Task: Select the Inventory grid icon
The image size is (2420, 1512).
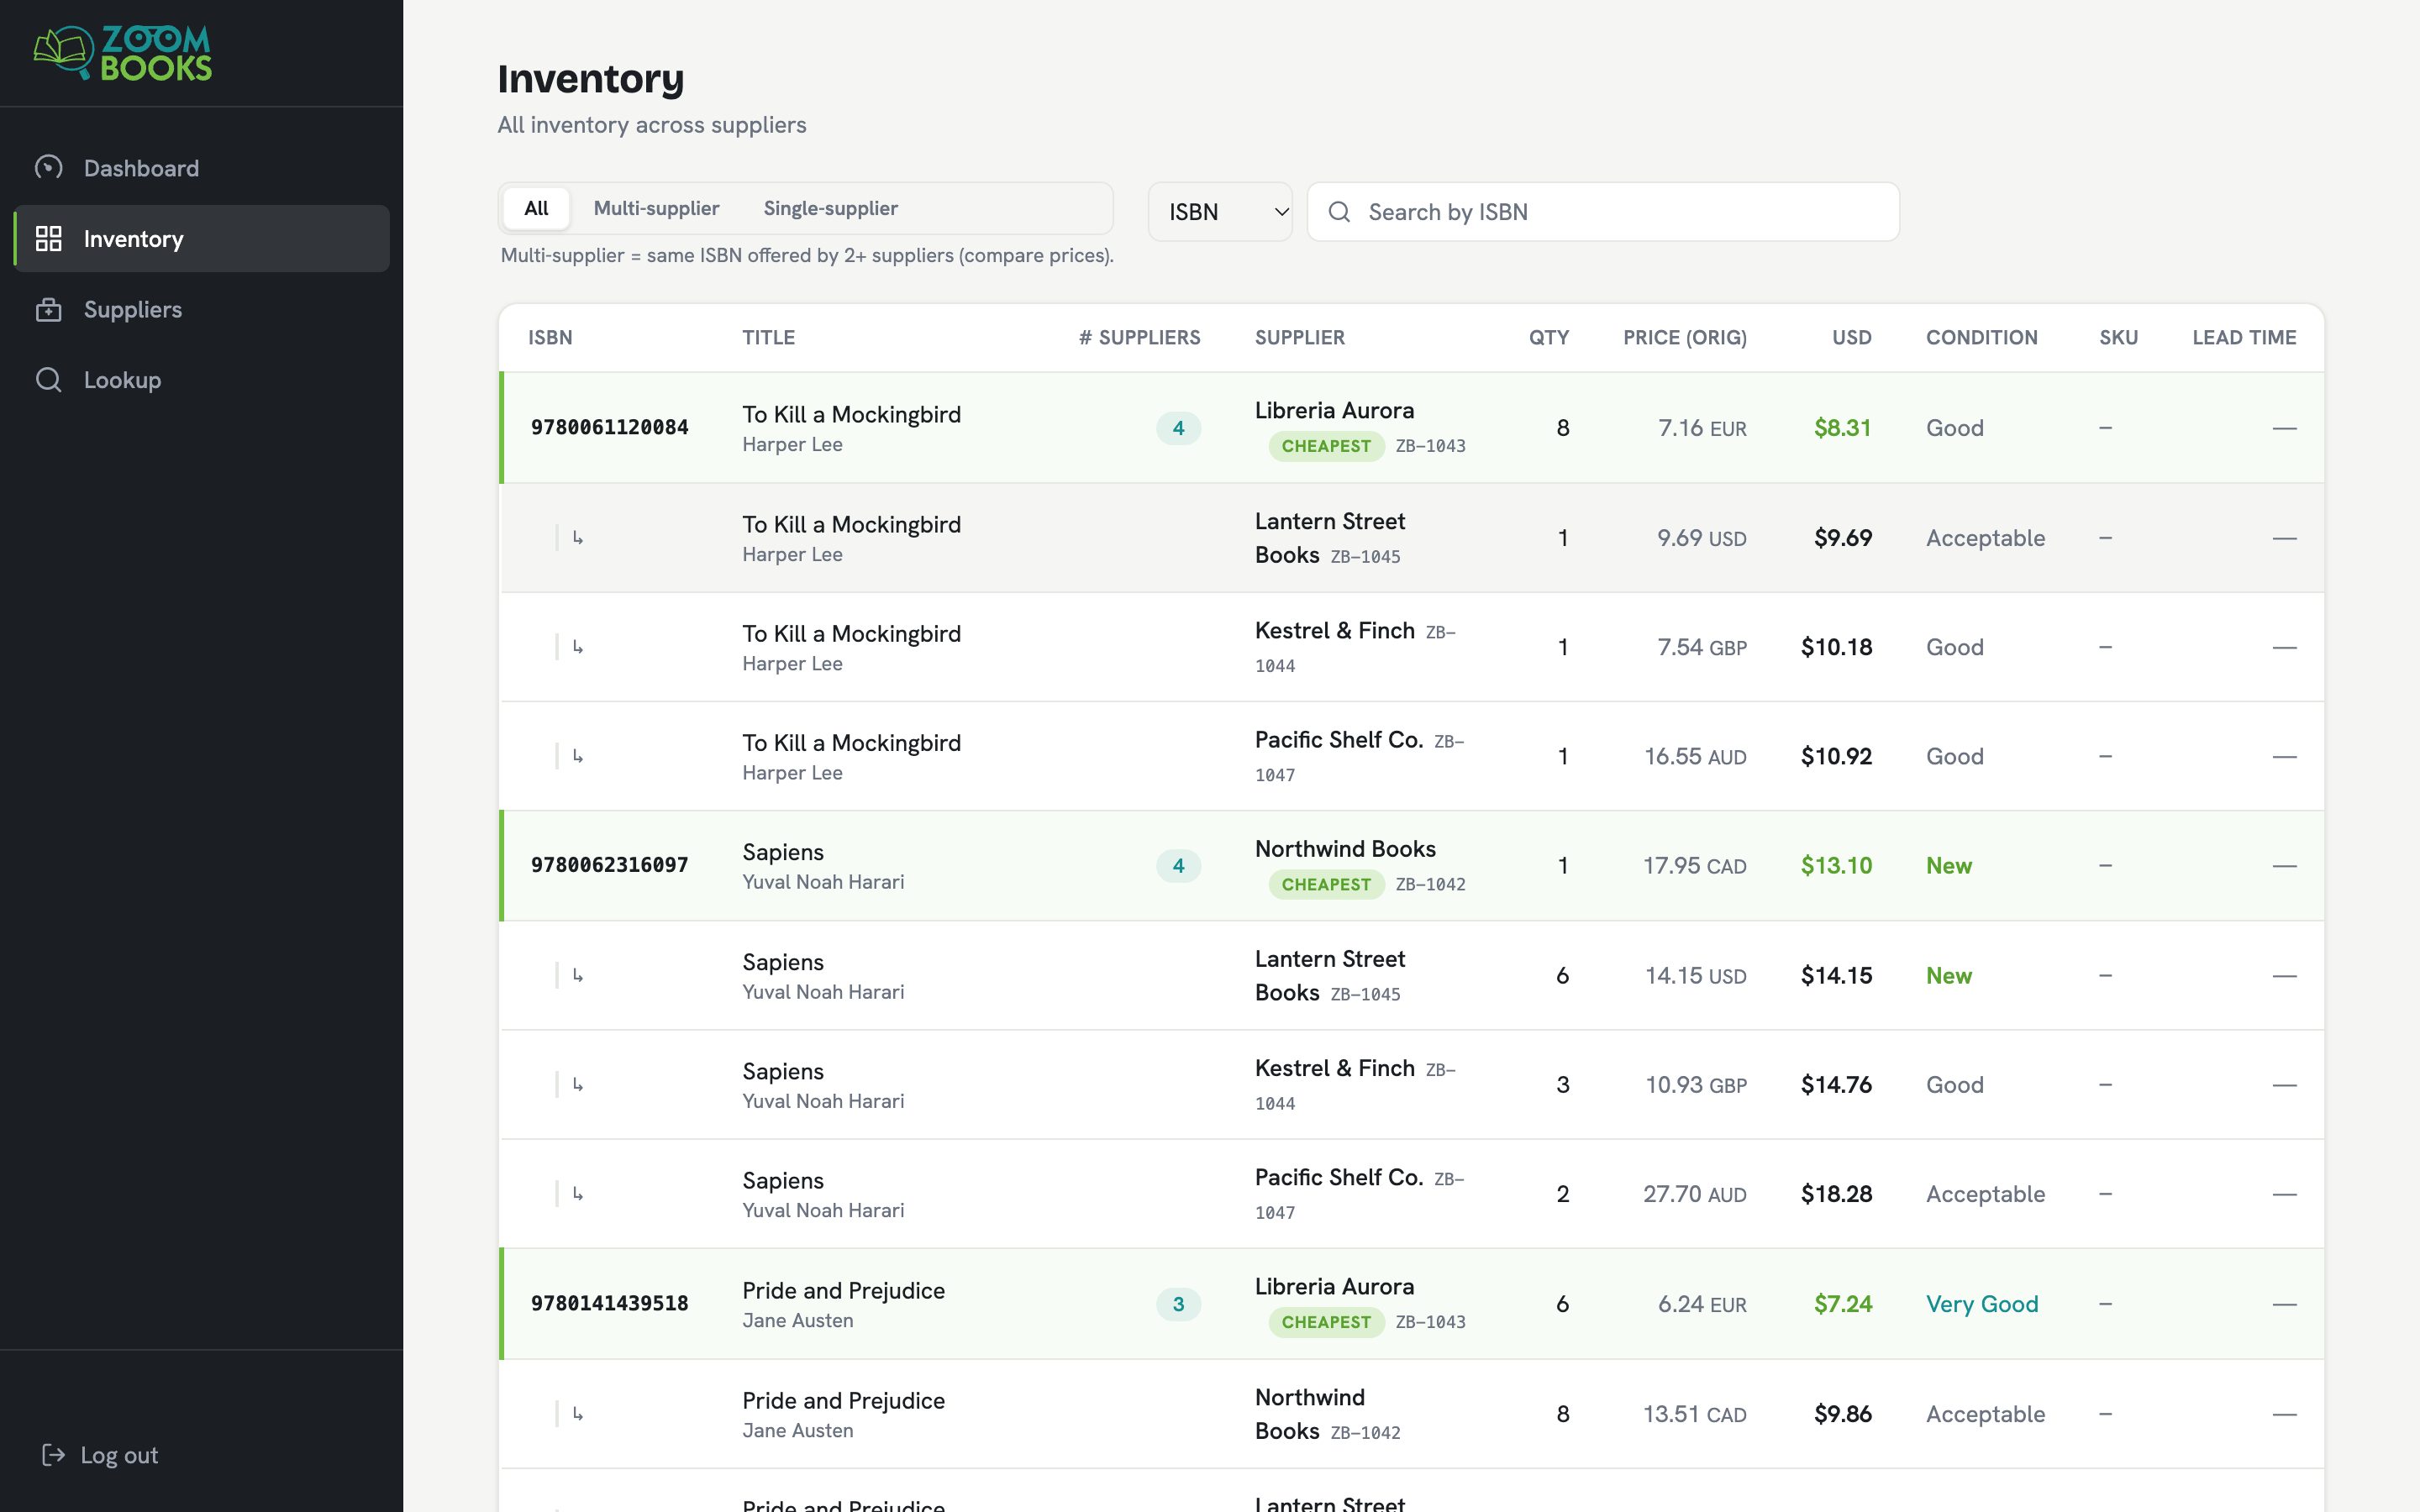Action: (x=48, y=239)
